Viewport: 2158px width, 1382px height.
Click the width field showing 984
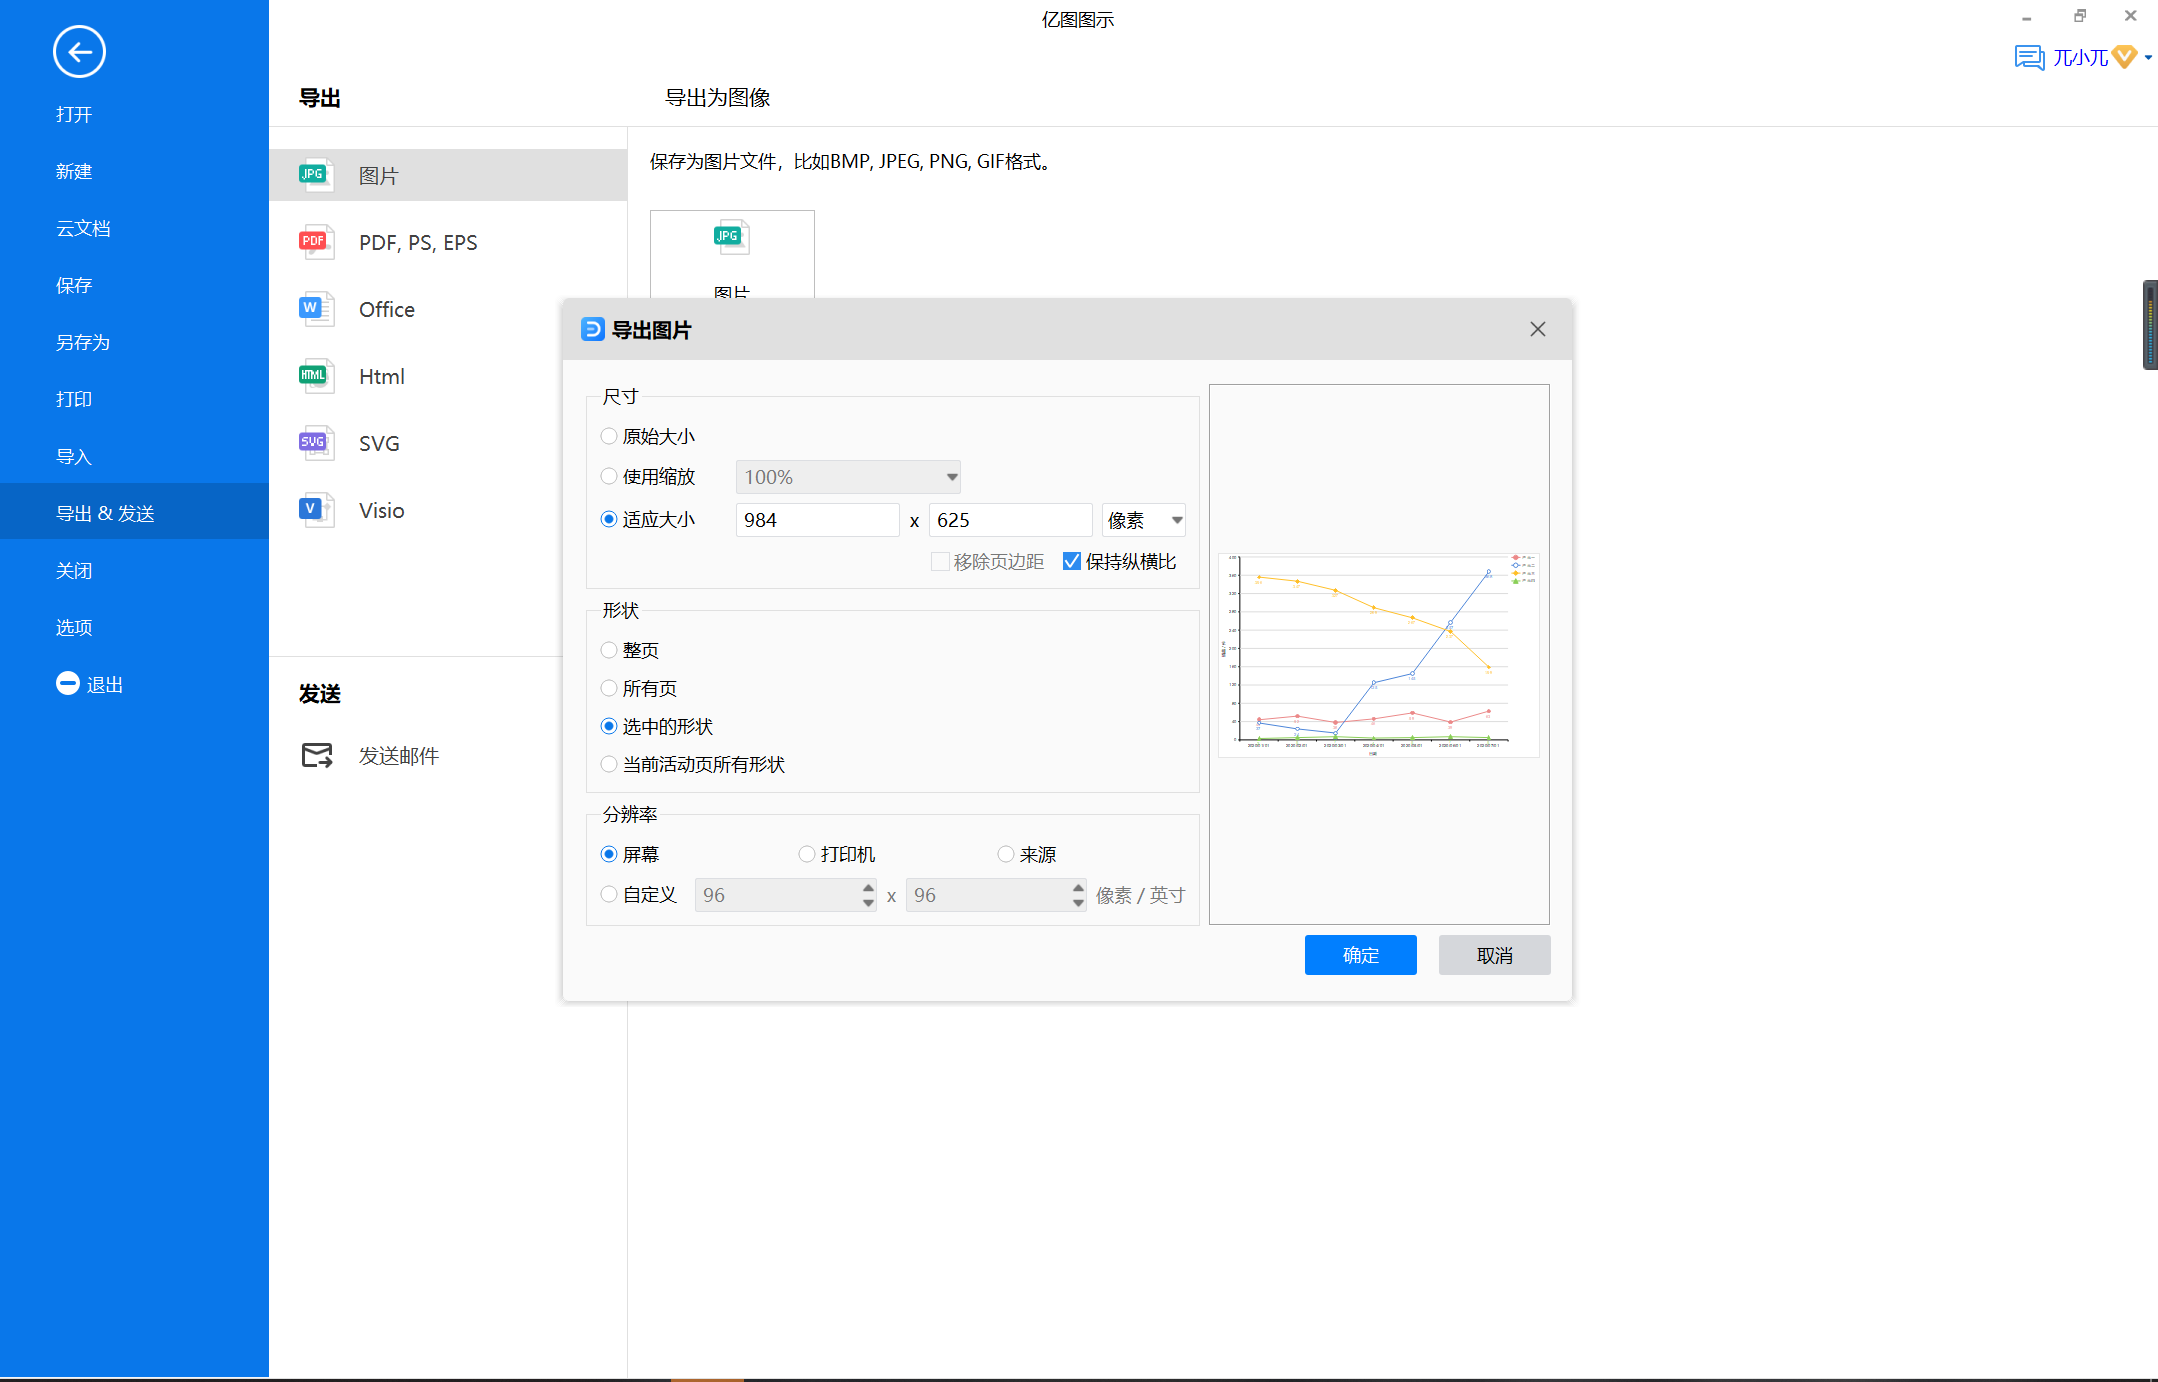click(x=816, y=520)
